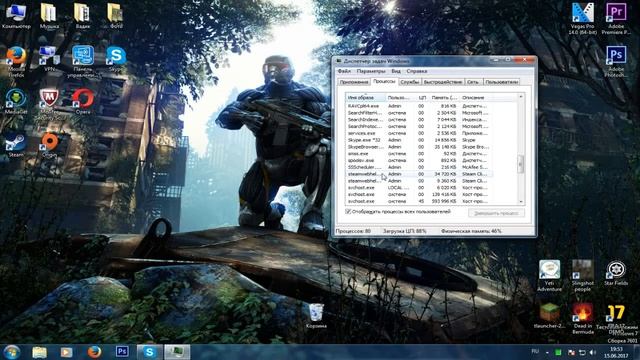Switch to Пользователи tab

(502, 82)
